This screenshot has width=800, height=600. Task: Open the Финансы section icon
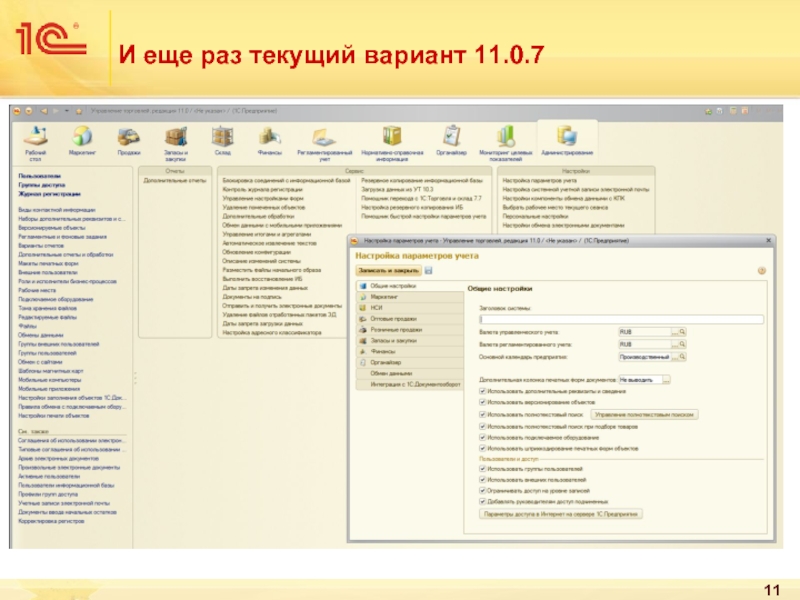tap(268, 136)
